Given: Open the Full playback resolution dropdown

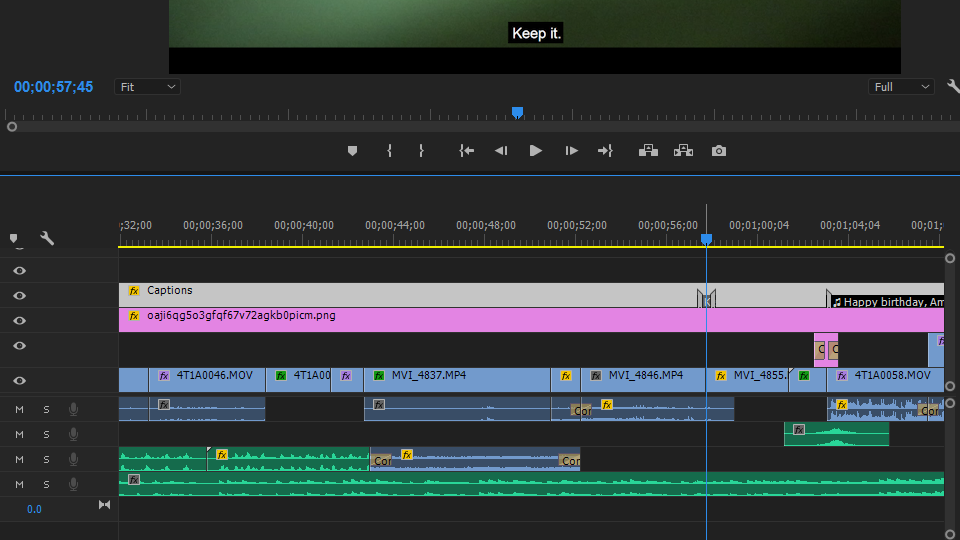Looking at the screenshot, I should pyautogui.click(x=901, y=87).
